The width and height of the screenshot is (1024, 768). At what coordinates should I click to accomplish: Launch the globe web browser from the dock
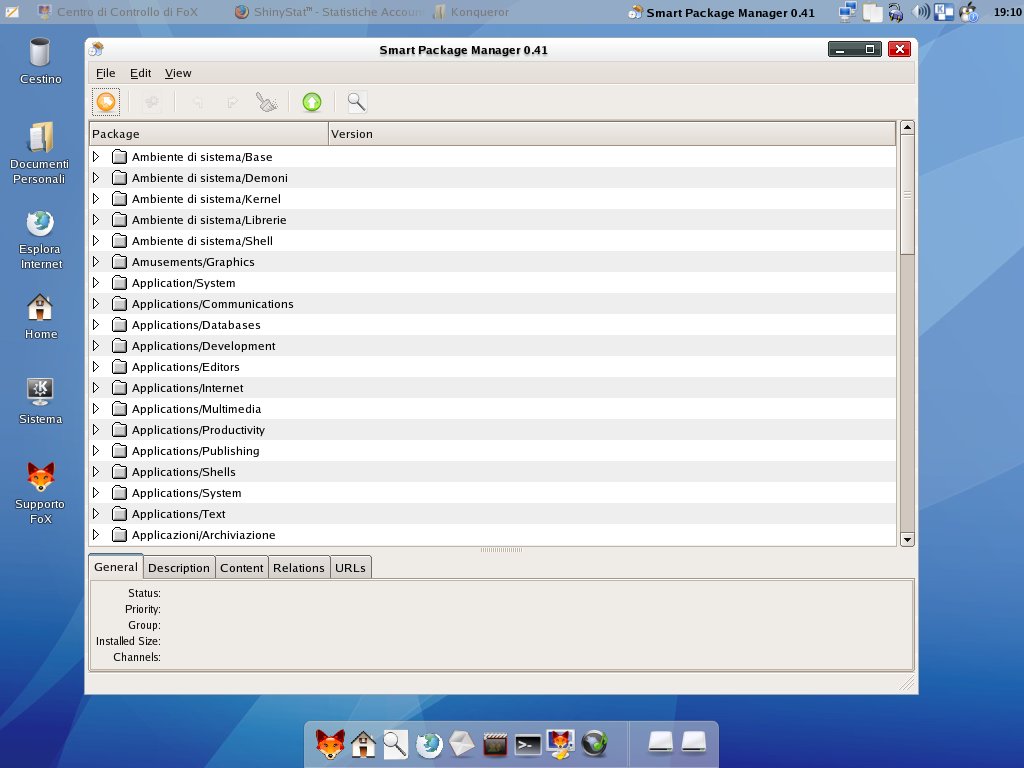coord(429,744)
